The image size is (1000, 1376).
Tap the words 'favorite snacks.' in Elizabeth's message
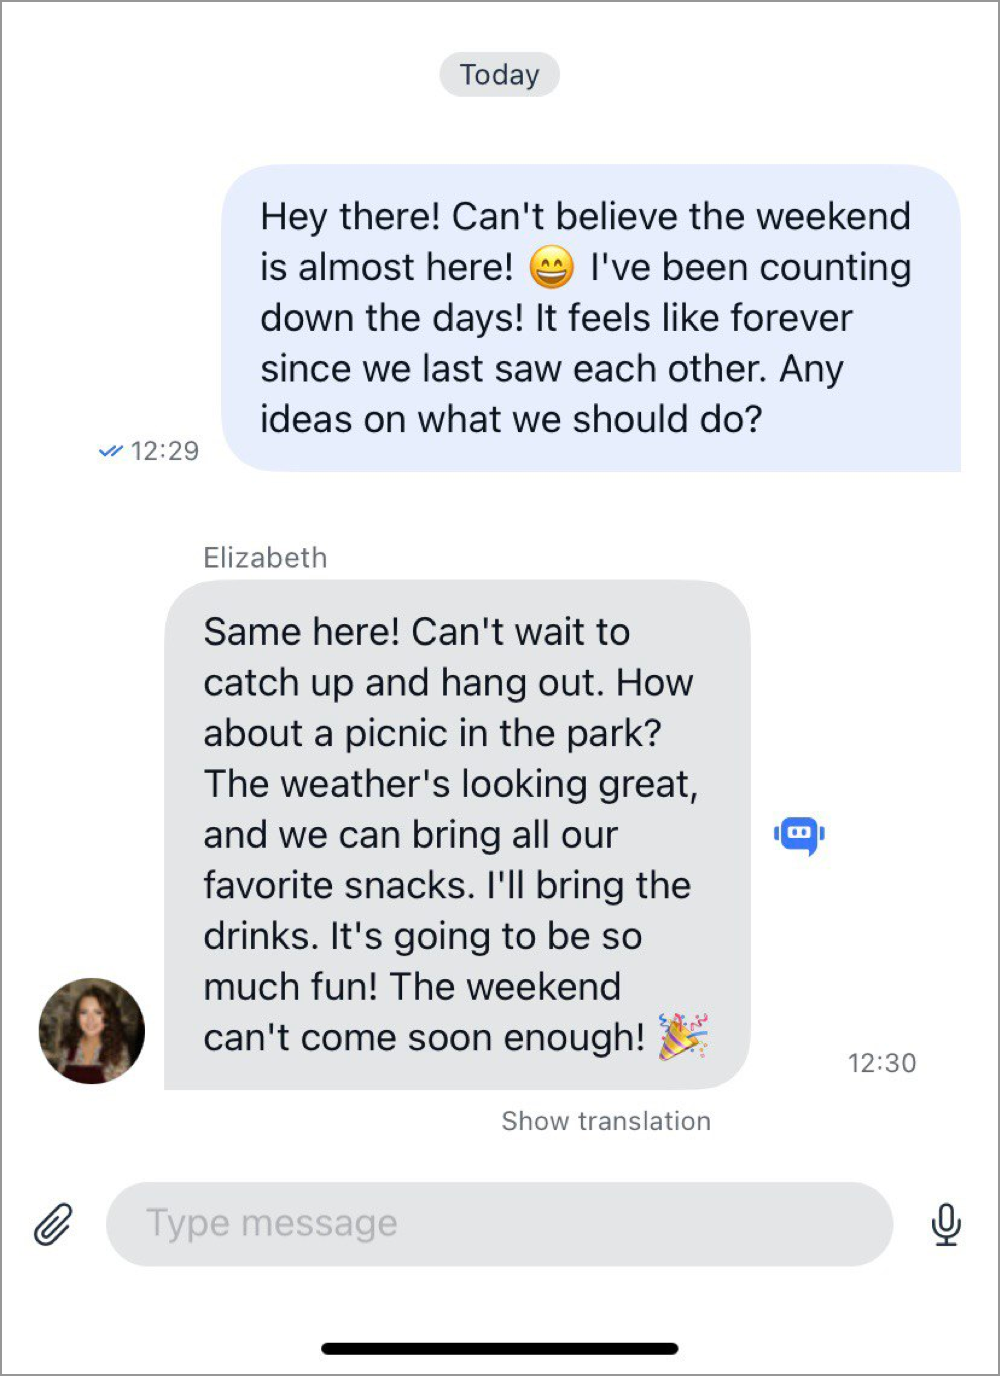pyautogui.click(x=339, y=885)
